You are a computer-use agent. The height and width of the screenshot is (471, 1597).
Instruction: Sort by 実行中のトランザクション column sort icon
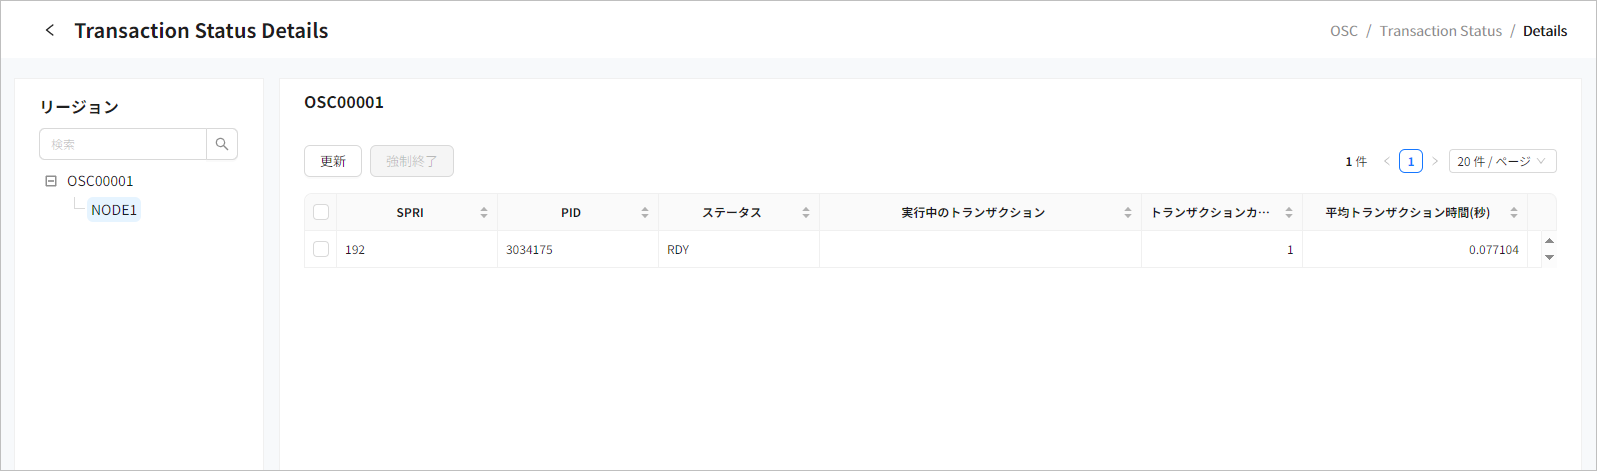pyautogui.click(x=1128, y=212)
